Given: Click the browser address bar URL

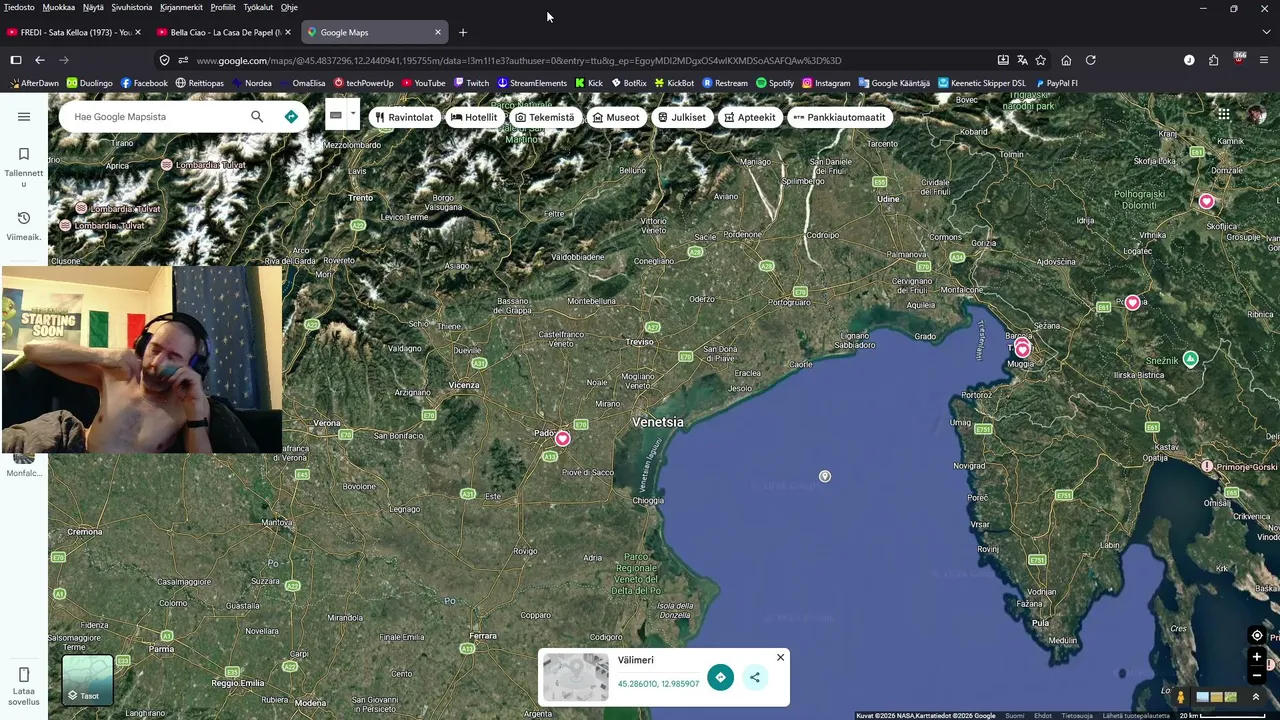Looking at the screenshot, I should pyautogui.click(x=518, y=60).
